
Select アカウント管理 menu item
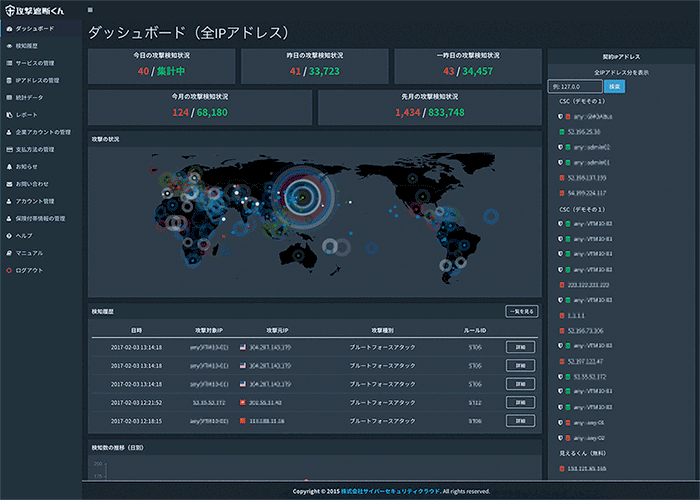pos(35,201)
